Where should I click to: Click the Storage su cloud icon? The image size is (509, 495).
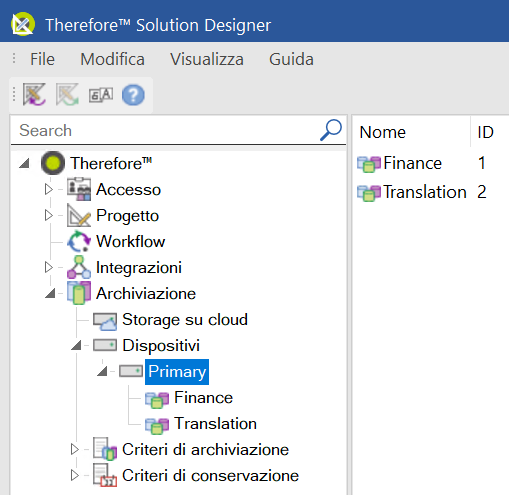tap(105, 321)
